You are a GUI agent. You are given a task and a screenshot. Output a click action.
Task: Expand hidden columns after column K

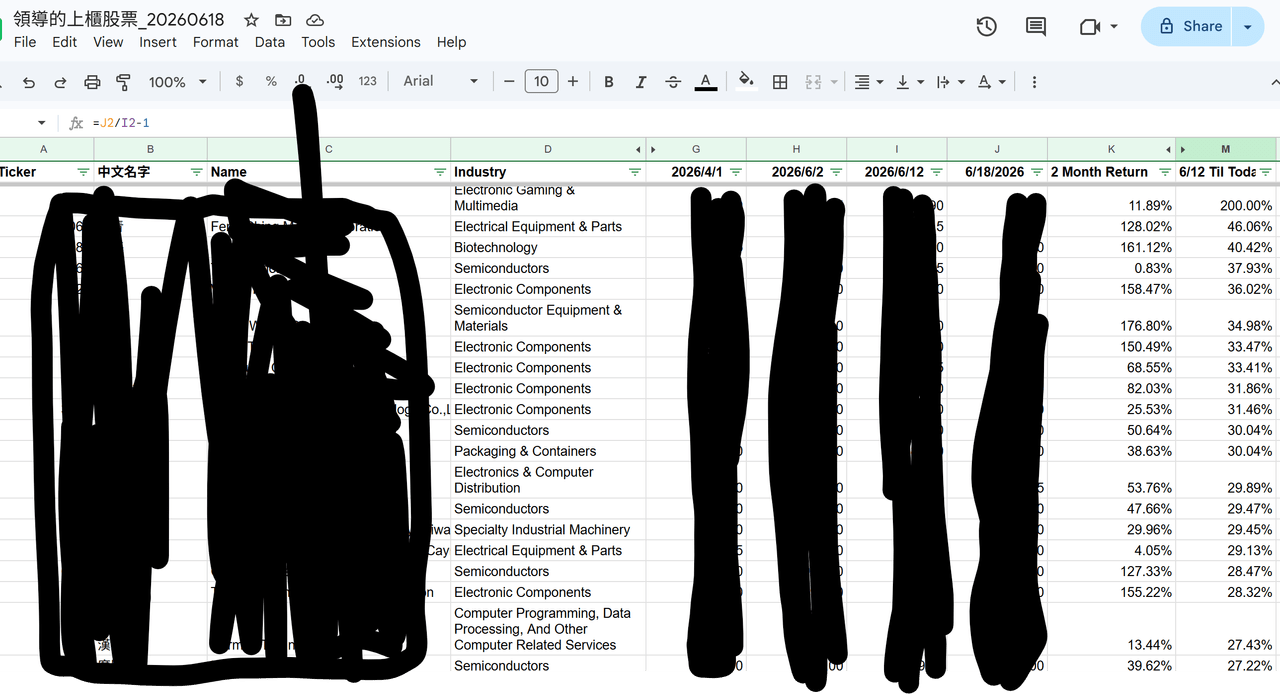[x=1168, y=150]
